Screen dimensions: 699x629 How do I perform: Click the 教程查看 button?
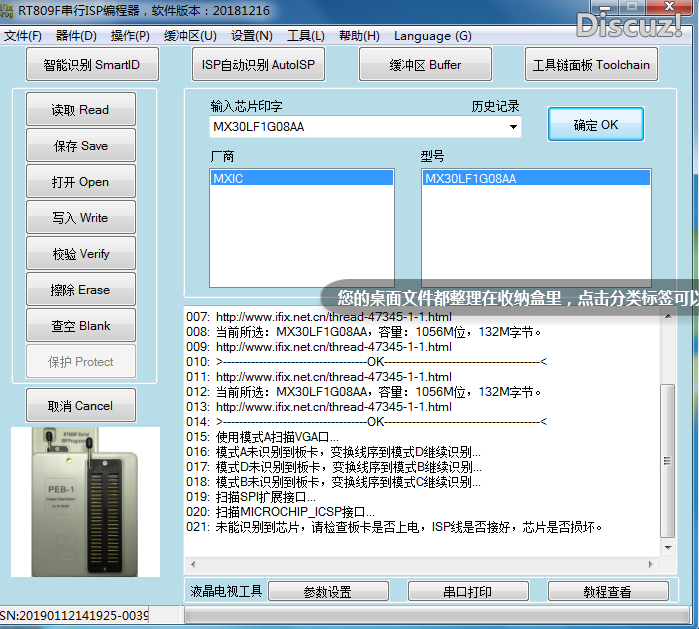coord(608,592)
